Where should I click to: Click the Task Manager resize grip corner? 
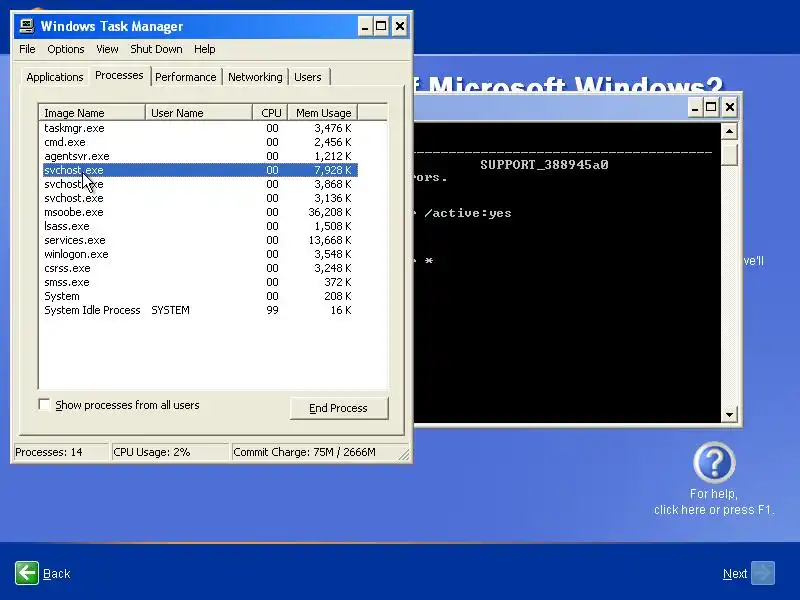click(x=404, y=455)
